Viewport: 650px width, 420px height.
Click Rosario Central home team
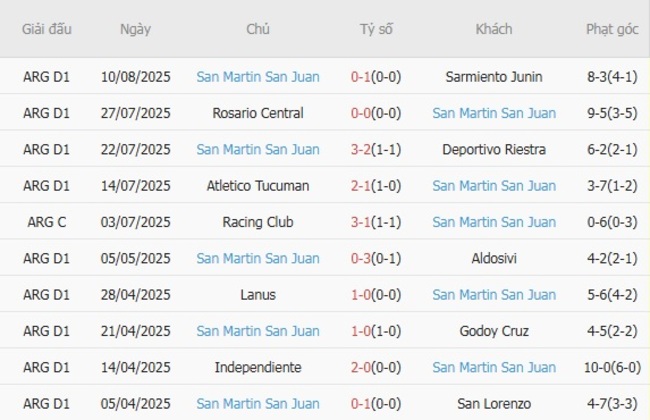(258, 113)
